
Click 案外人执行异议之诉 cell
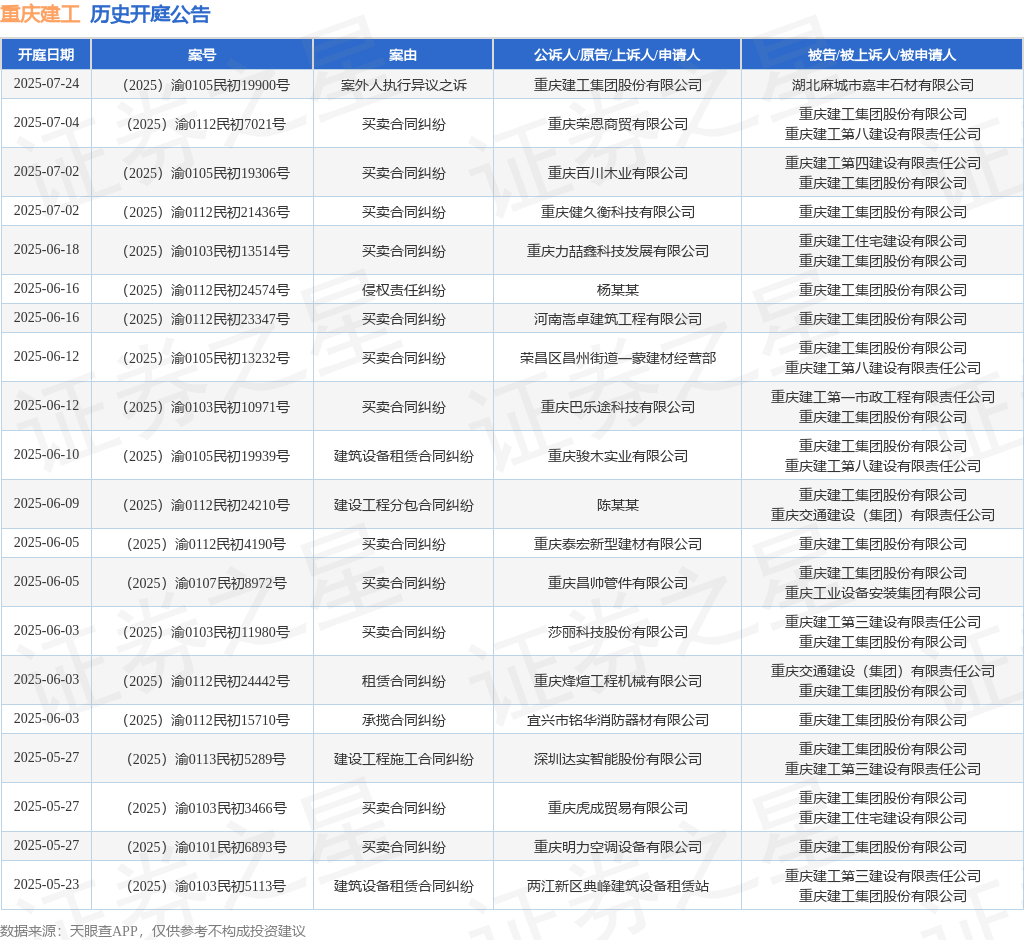(x=404, y=85)
